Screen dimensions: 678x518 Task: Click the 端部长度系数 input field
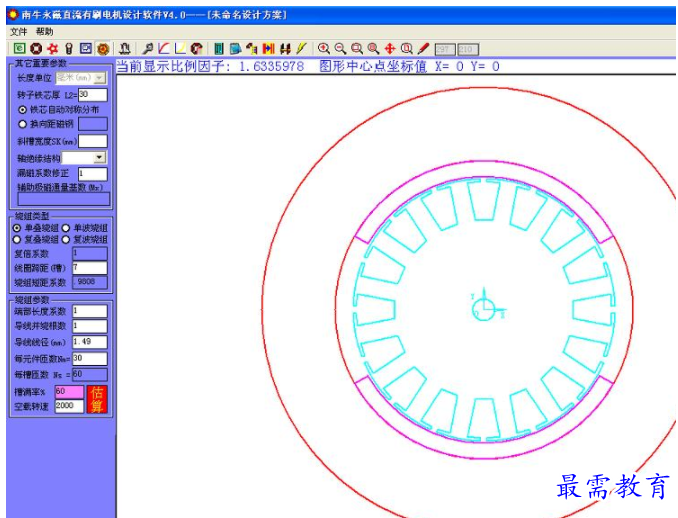click(x=90, y=311)
